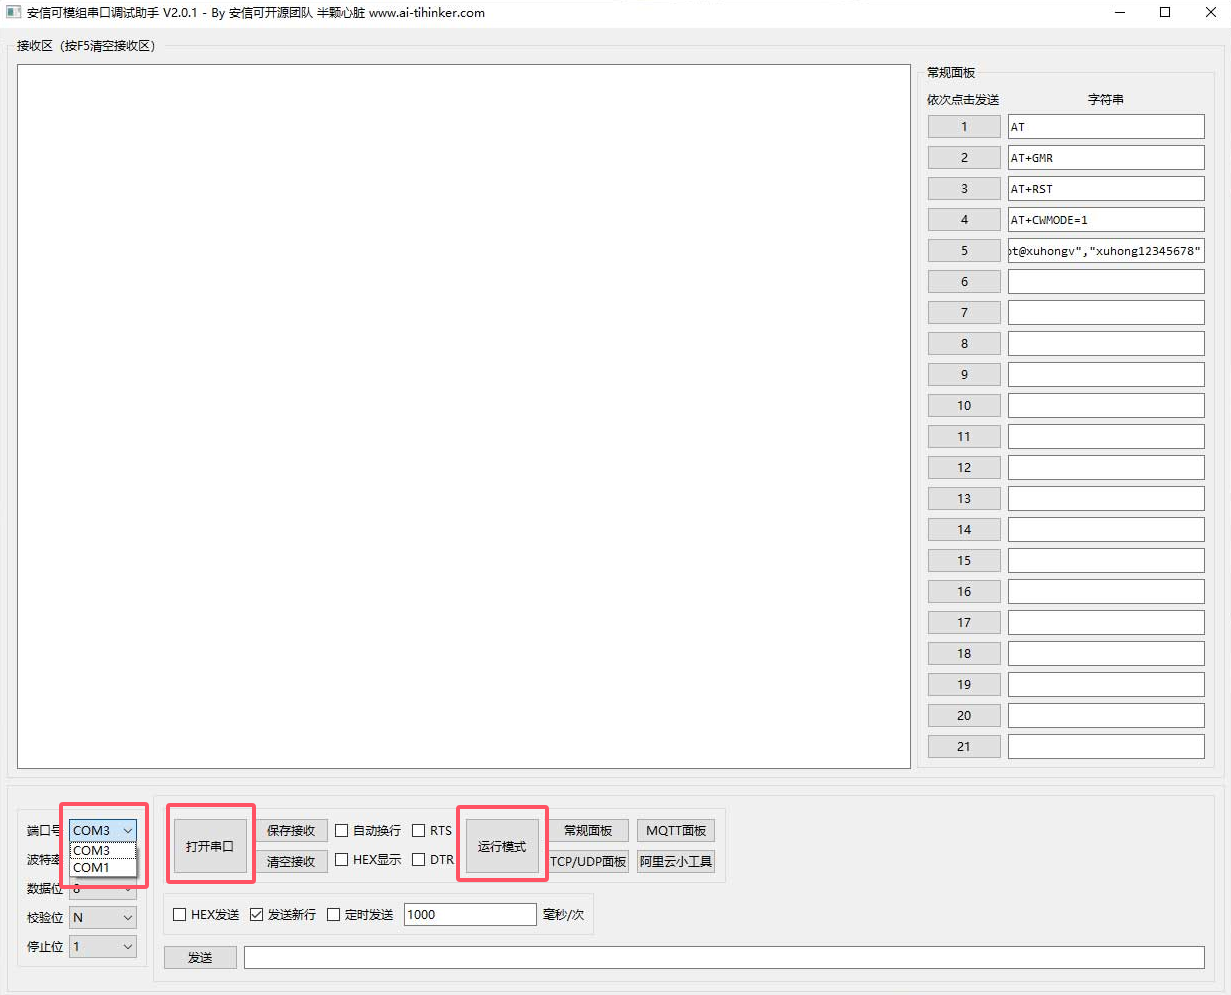Tick the HEX显示 checkbox
1231x995 pixels.
tap(342, 859)
